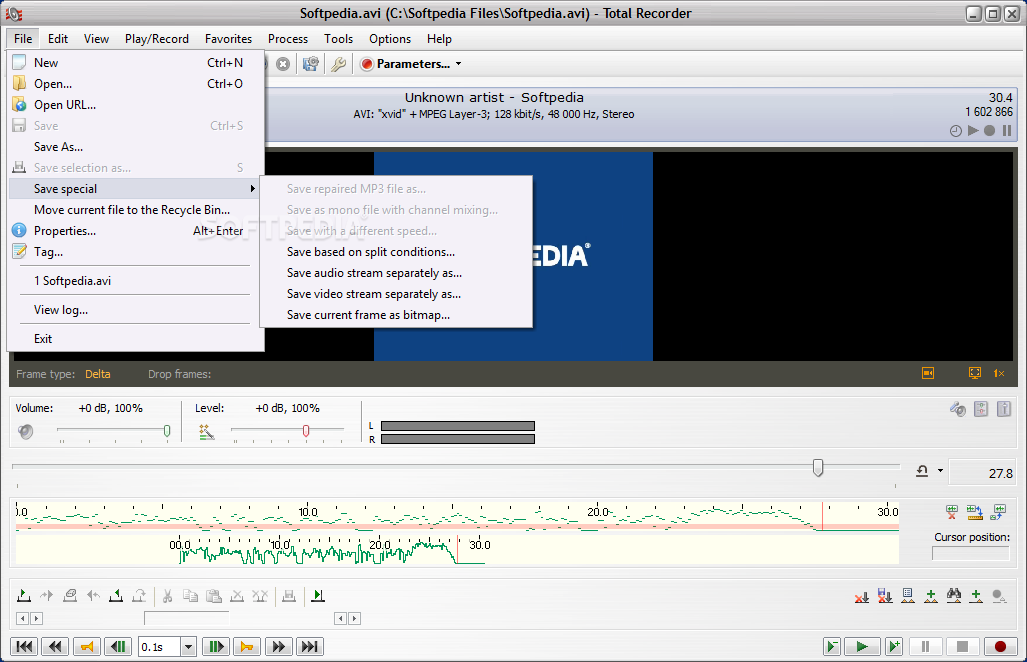The width and height of the screenshot is (1027, 662).
Task: Jump to end with skip-to-end button
Action: pyautogui.click(x=309, y=646)
